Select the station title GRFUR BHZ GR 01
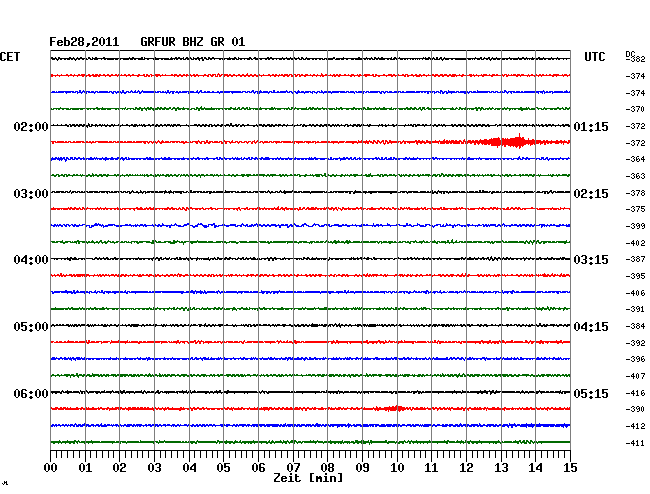Viewport: 650px width, 494px height. tap(193, 42)
